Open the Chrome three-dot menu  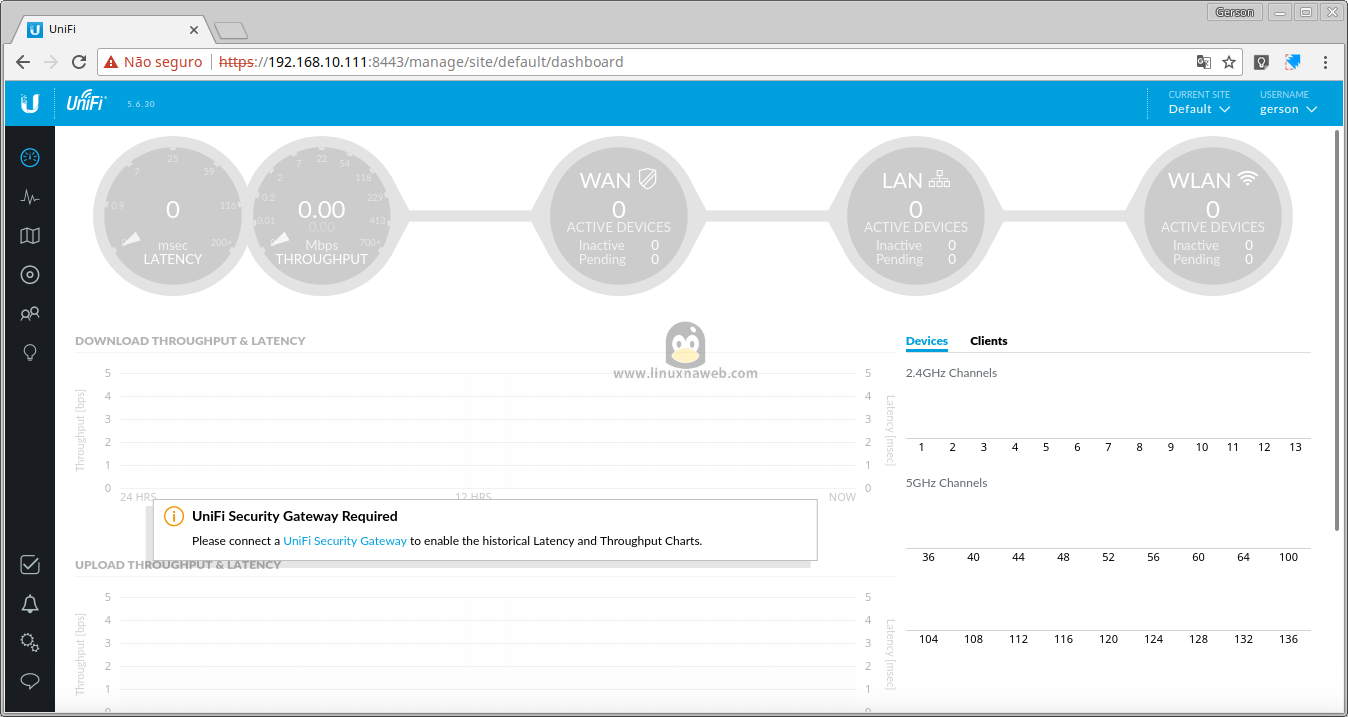point(1326,62)
